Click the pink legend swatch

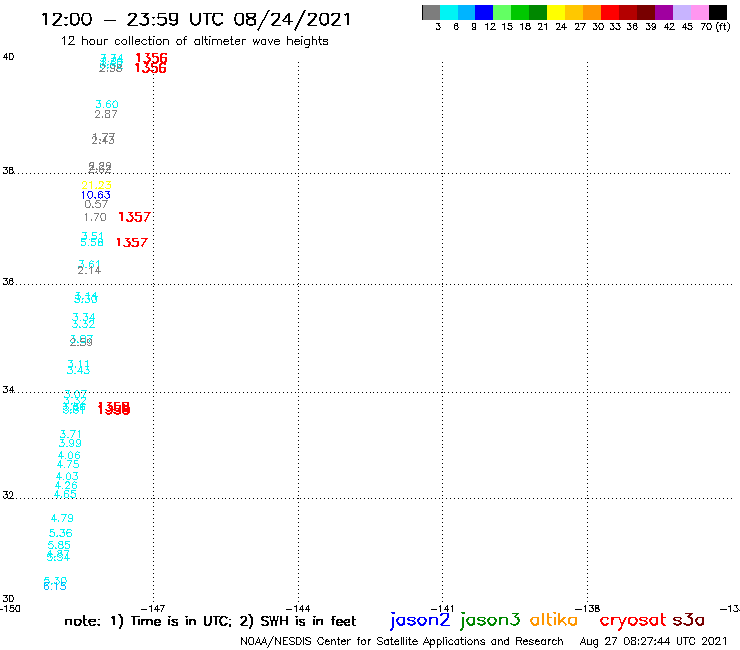click(699, 12)
